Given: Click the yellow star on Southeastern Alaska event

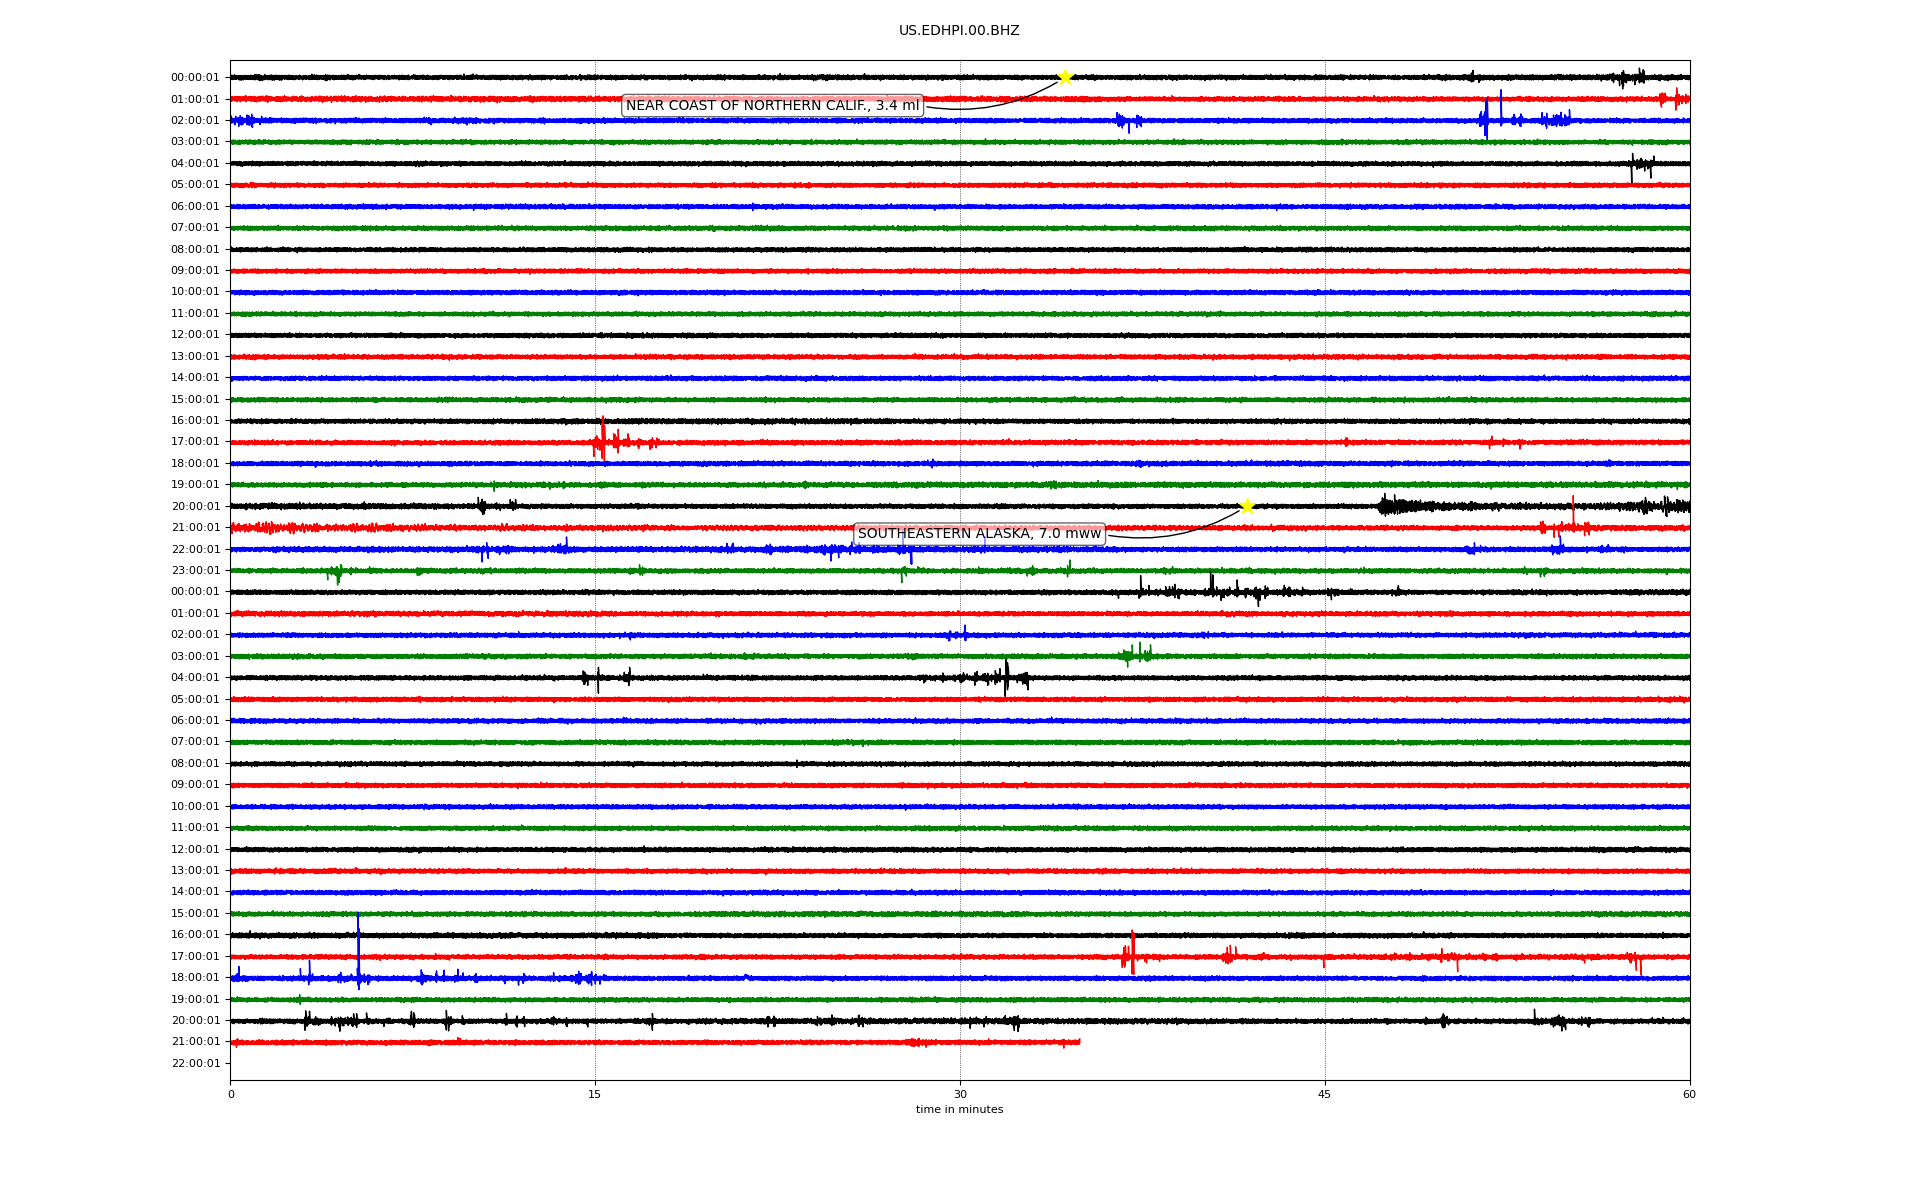Looking at the screenshot, I should click(x=1247, y=506).
